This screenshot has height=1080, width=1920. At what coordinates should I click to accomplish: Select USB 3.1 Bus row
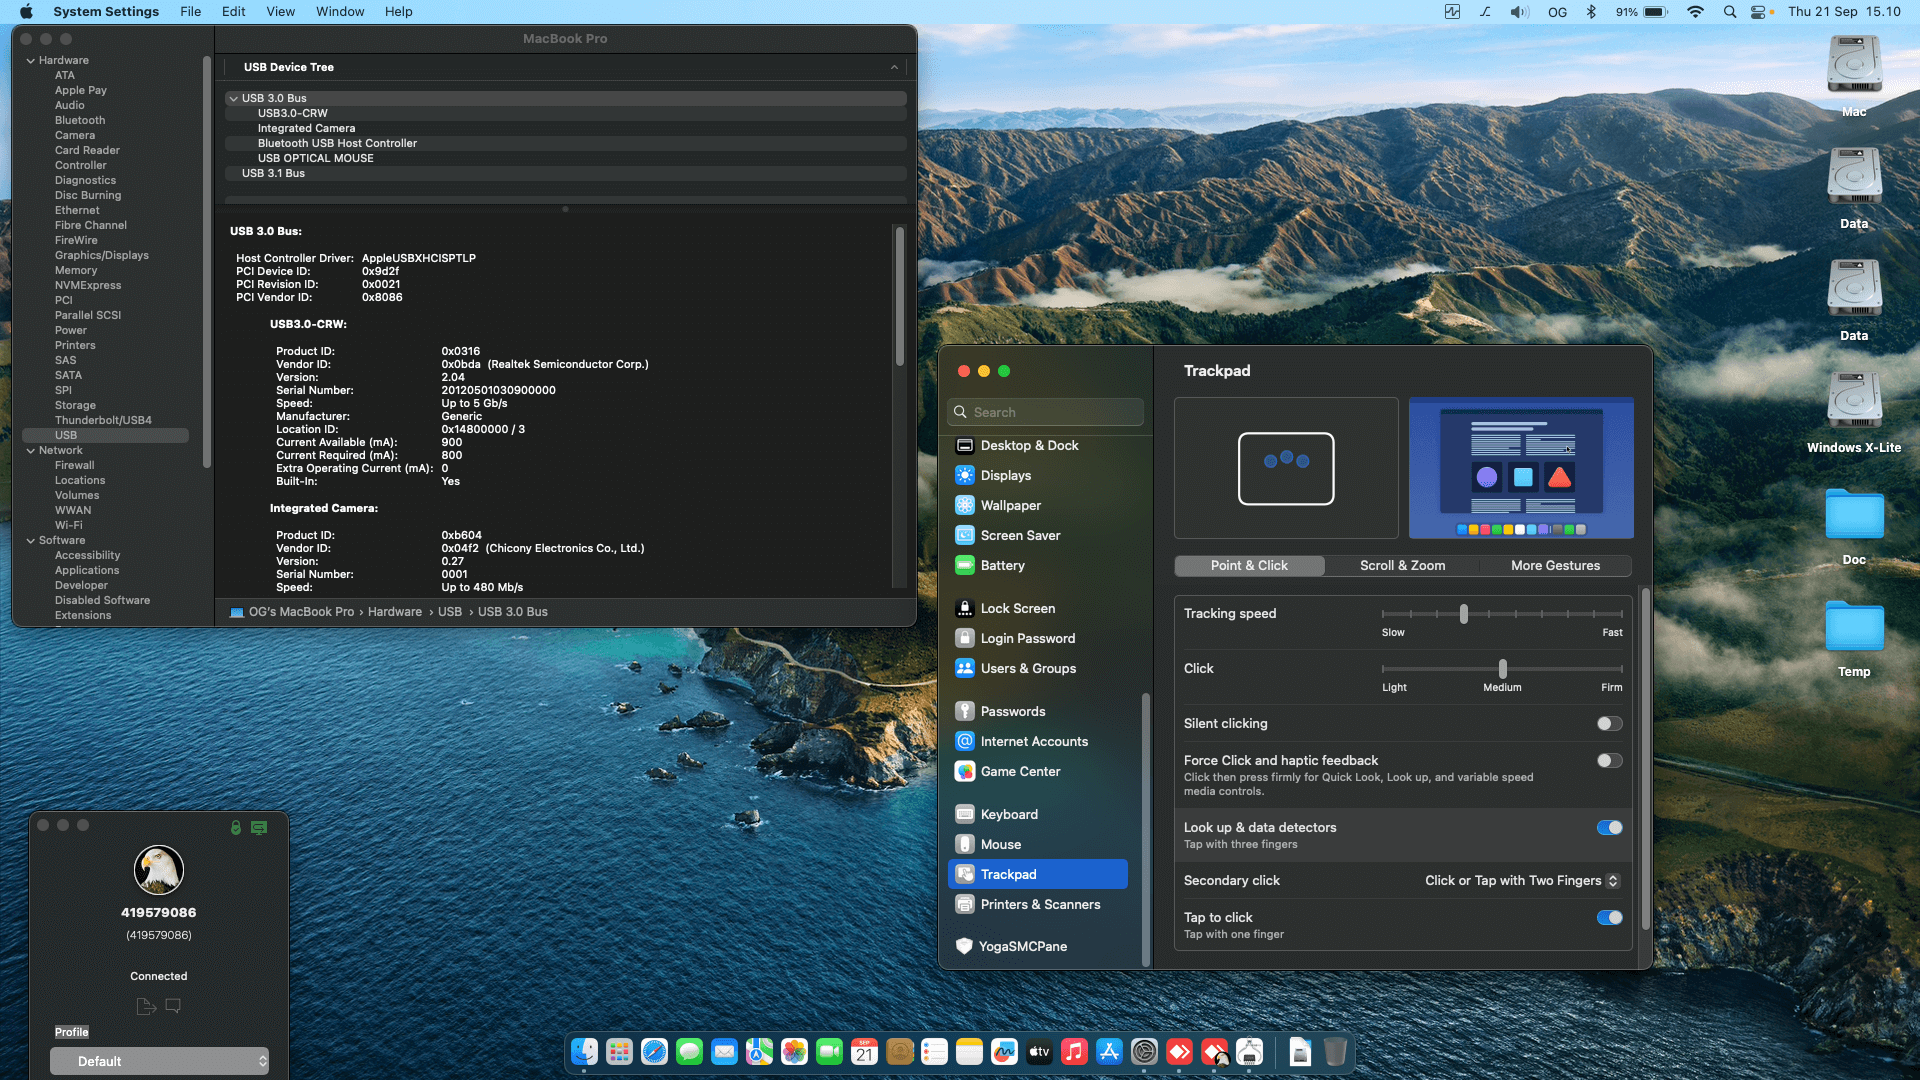pyautogui.click(x=566, y=174)
